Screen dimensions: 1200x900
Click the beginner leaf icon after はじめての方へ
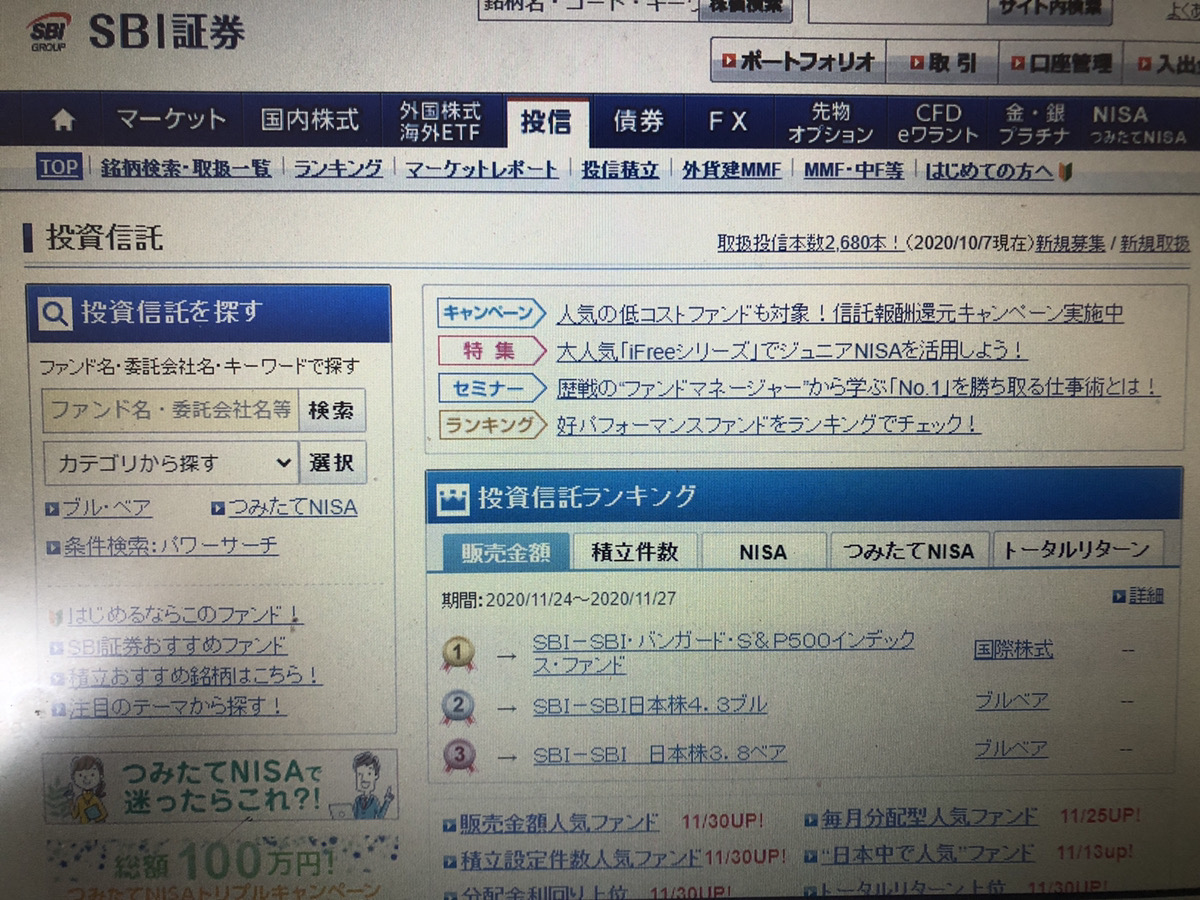tap(1065, 171)
